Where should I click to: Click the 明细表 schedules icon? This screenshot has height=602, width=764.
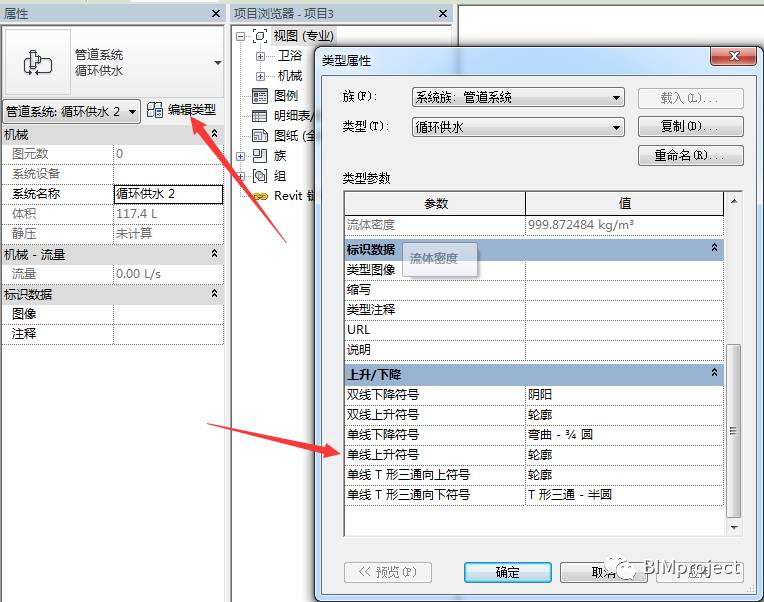pos(260,115)
